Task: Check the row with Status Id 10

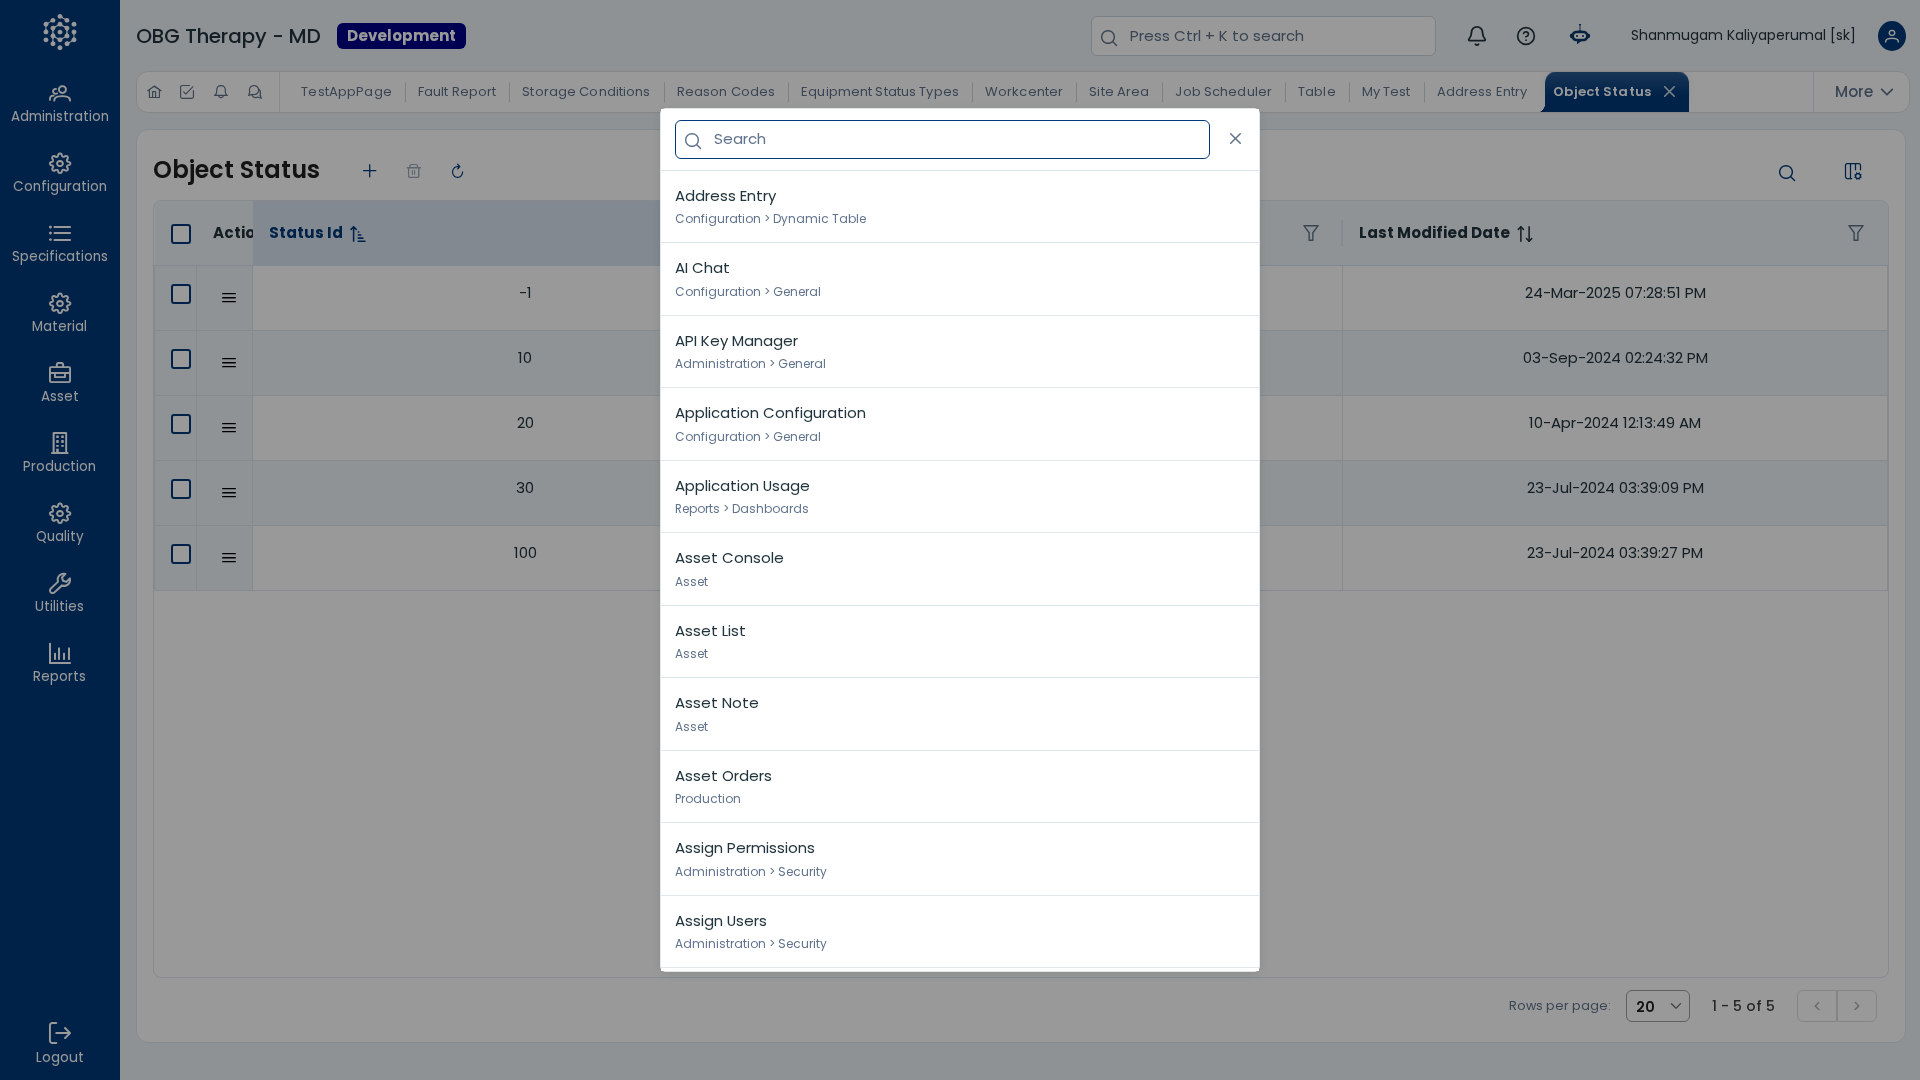Action: pyautogui.click(x=181, y=359)
